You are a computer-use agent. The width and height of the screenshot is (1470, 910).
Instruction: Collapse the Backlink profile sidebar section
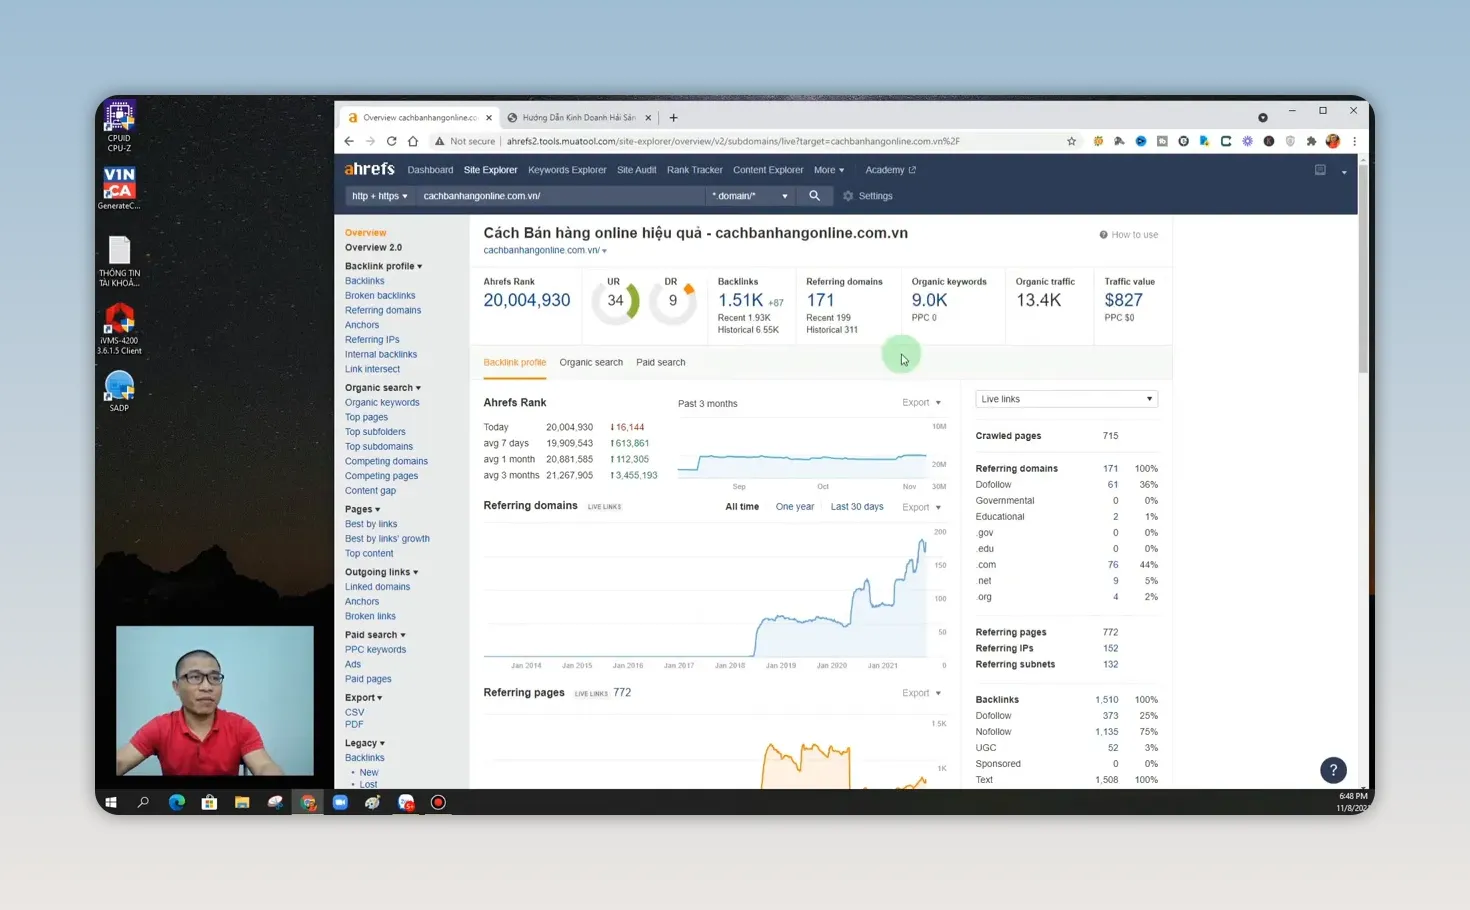(x=383, y=266)
